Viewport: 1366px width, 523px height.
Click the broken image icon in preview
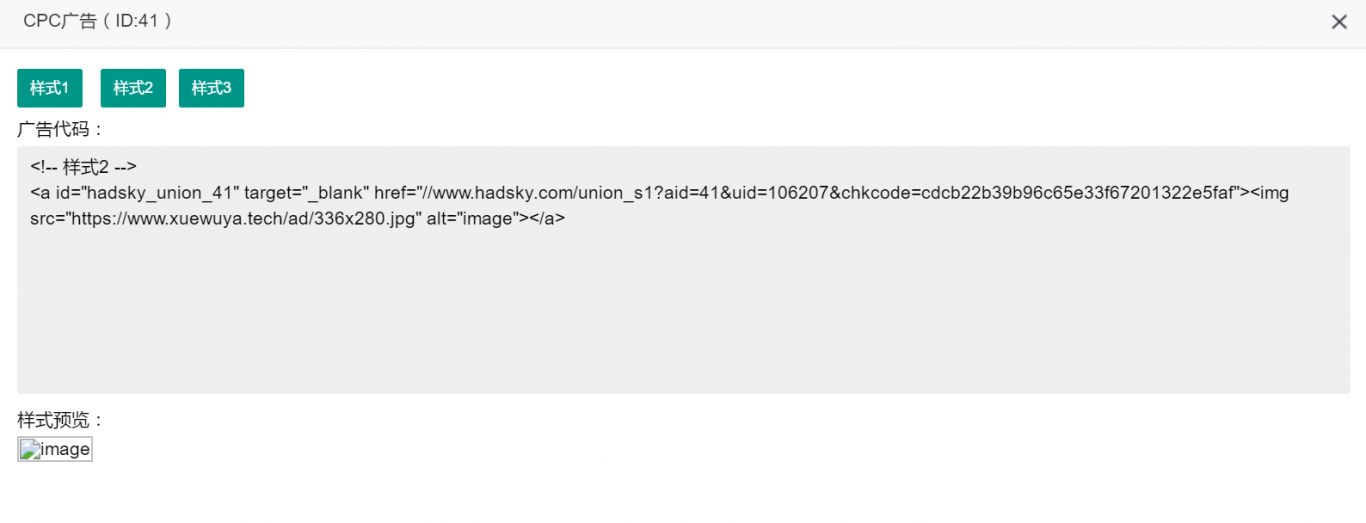29,449
